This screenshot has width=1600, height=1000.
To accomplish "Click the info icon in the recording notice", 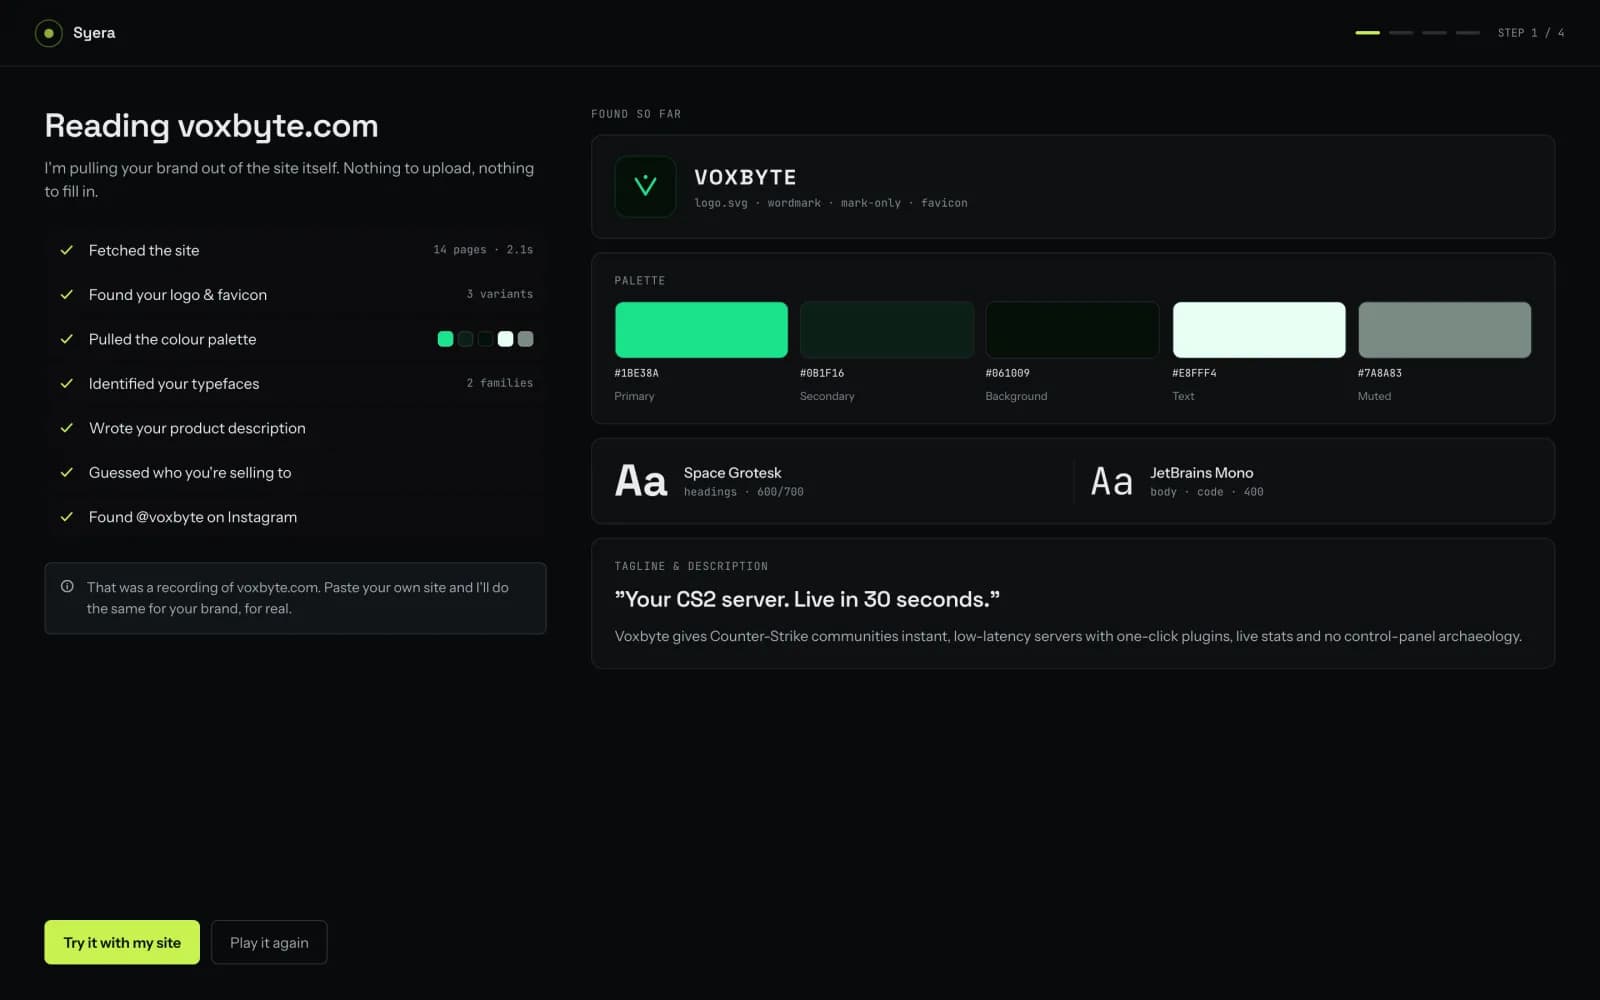I will (67, 587).
